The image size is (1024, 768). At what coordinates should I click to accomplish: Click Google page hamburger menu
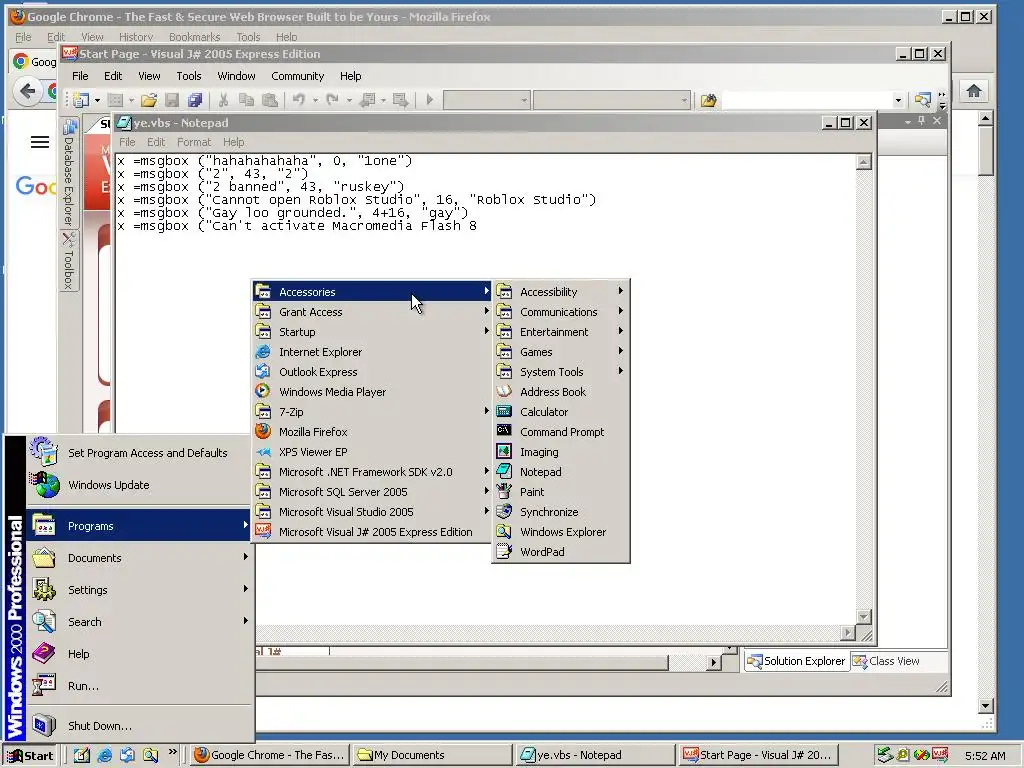point(39,142)
